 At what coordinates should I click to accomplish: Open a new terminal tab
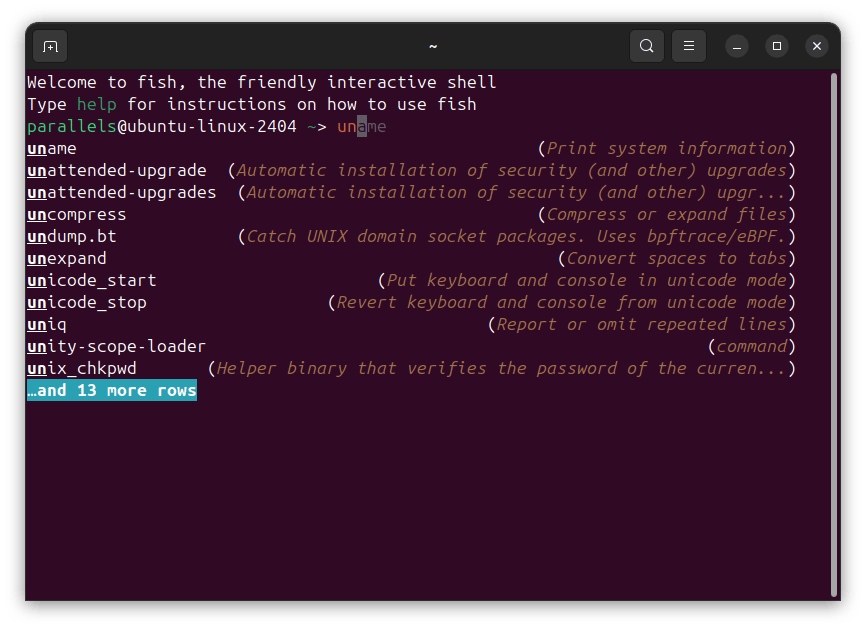pos(50,46)
